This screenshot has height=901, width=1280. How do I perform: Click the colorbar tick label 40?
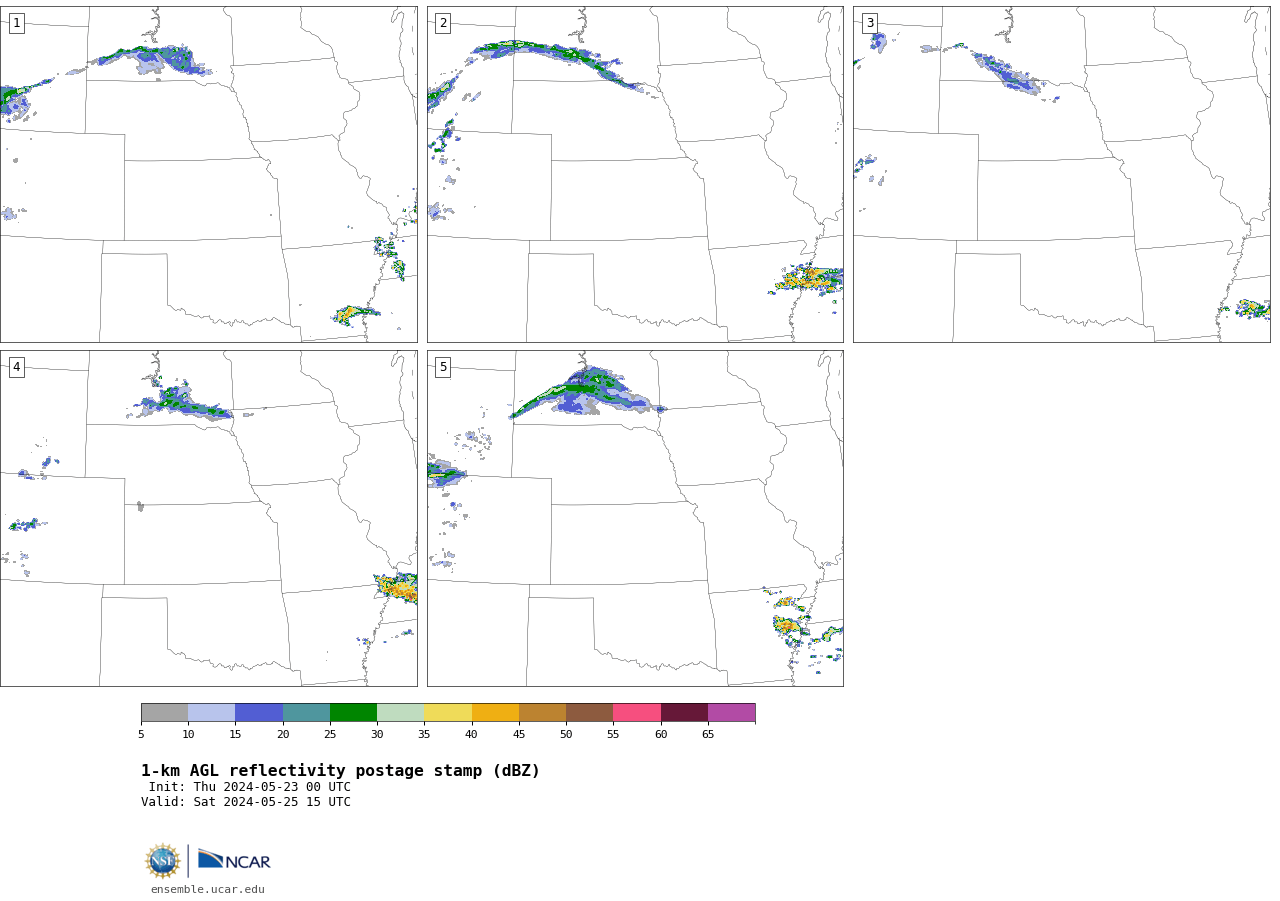tap(471, 734)
